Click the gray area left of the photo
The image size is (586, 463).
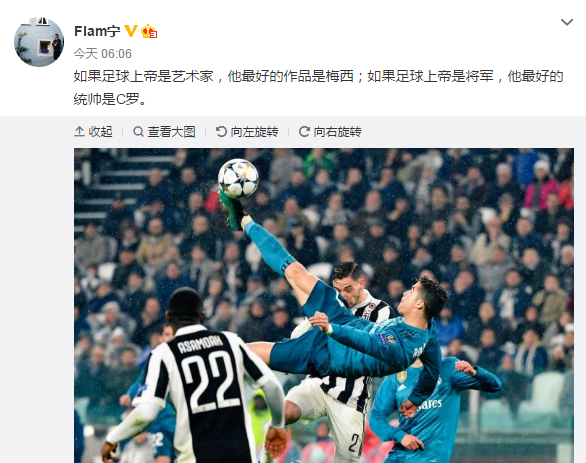[37, 290]
